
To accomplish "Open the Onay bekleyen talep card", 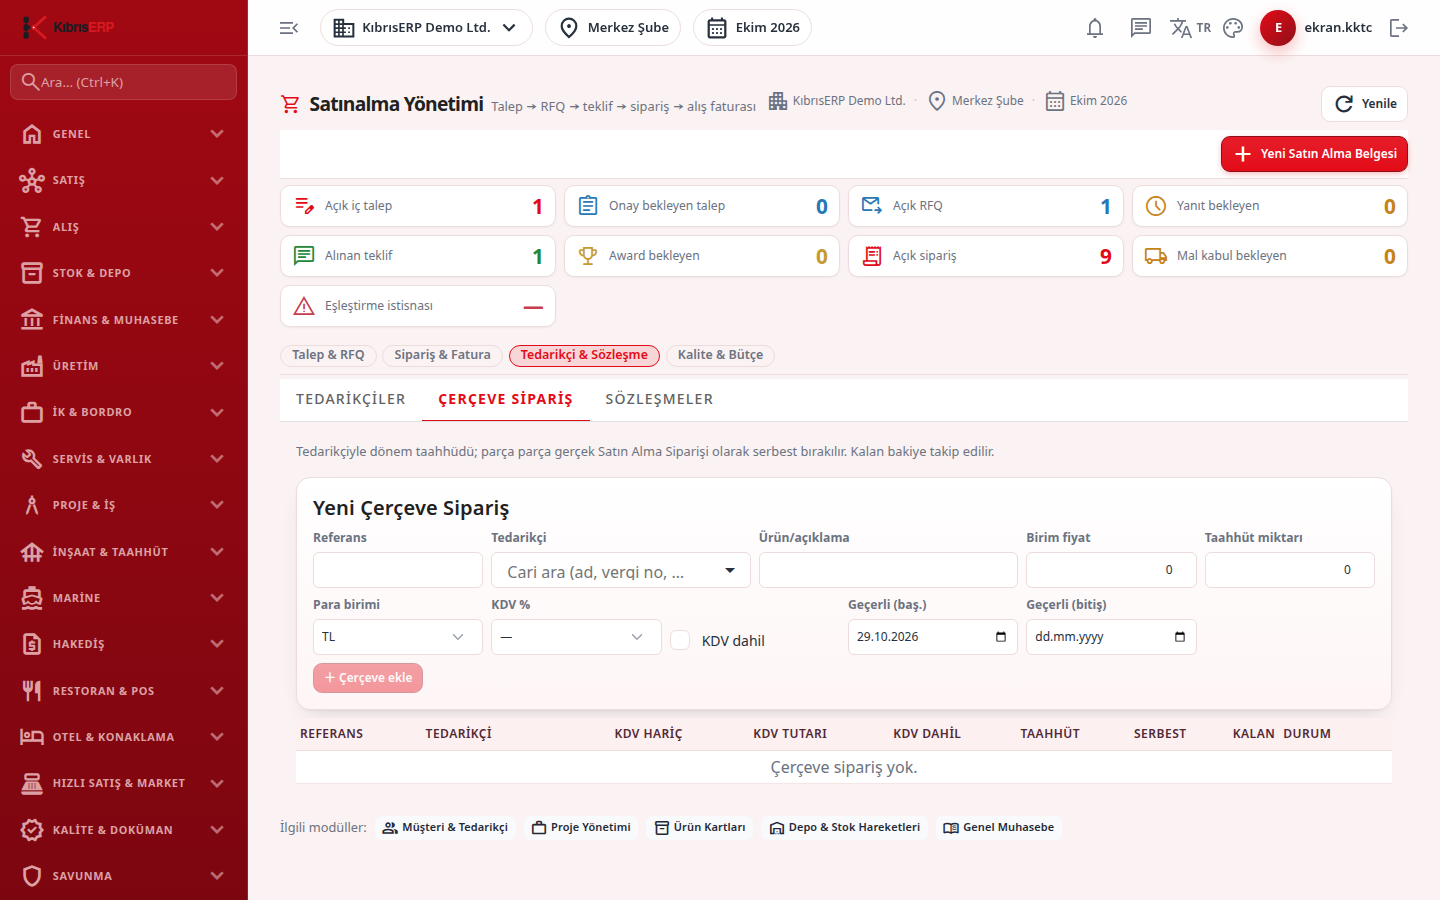I will [x=702, y=206].
